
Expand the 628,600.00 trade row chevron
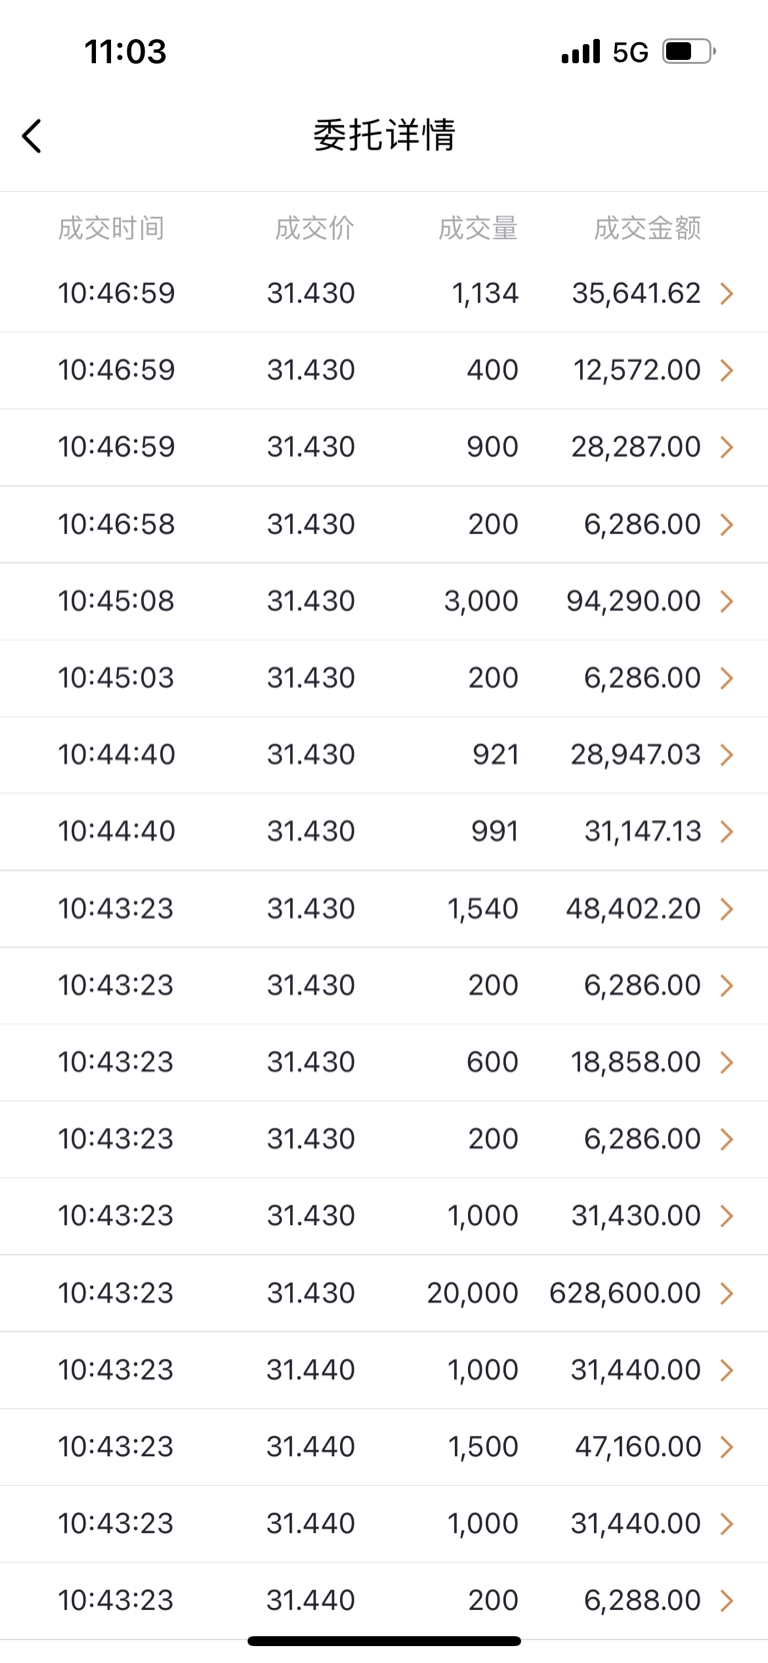pyautogui.click(x=727, y=1293)
